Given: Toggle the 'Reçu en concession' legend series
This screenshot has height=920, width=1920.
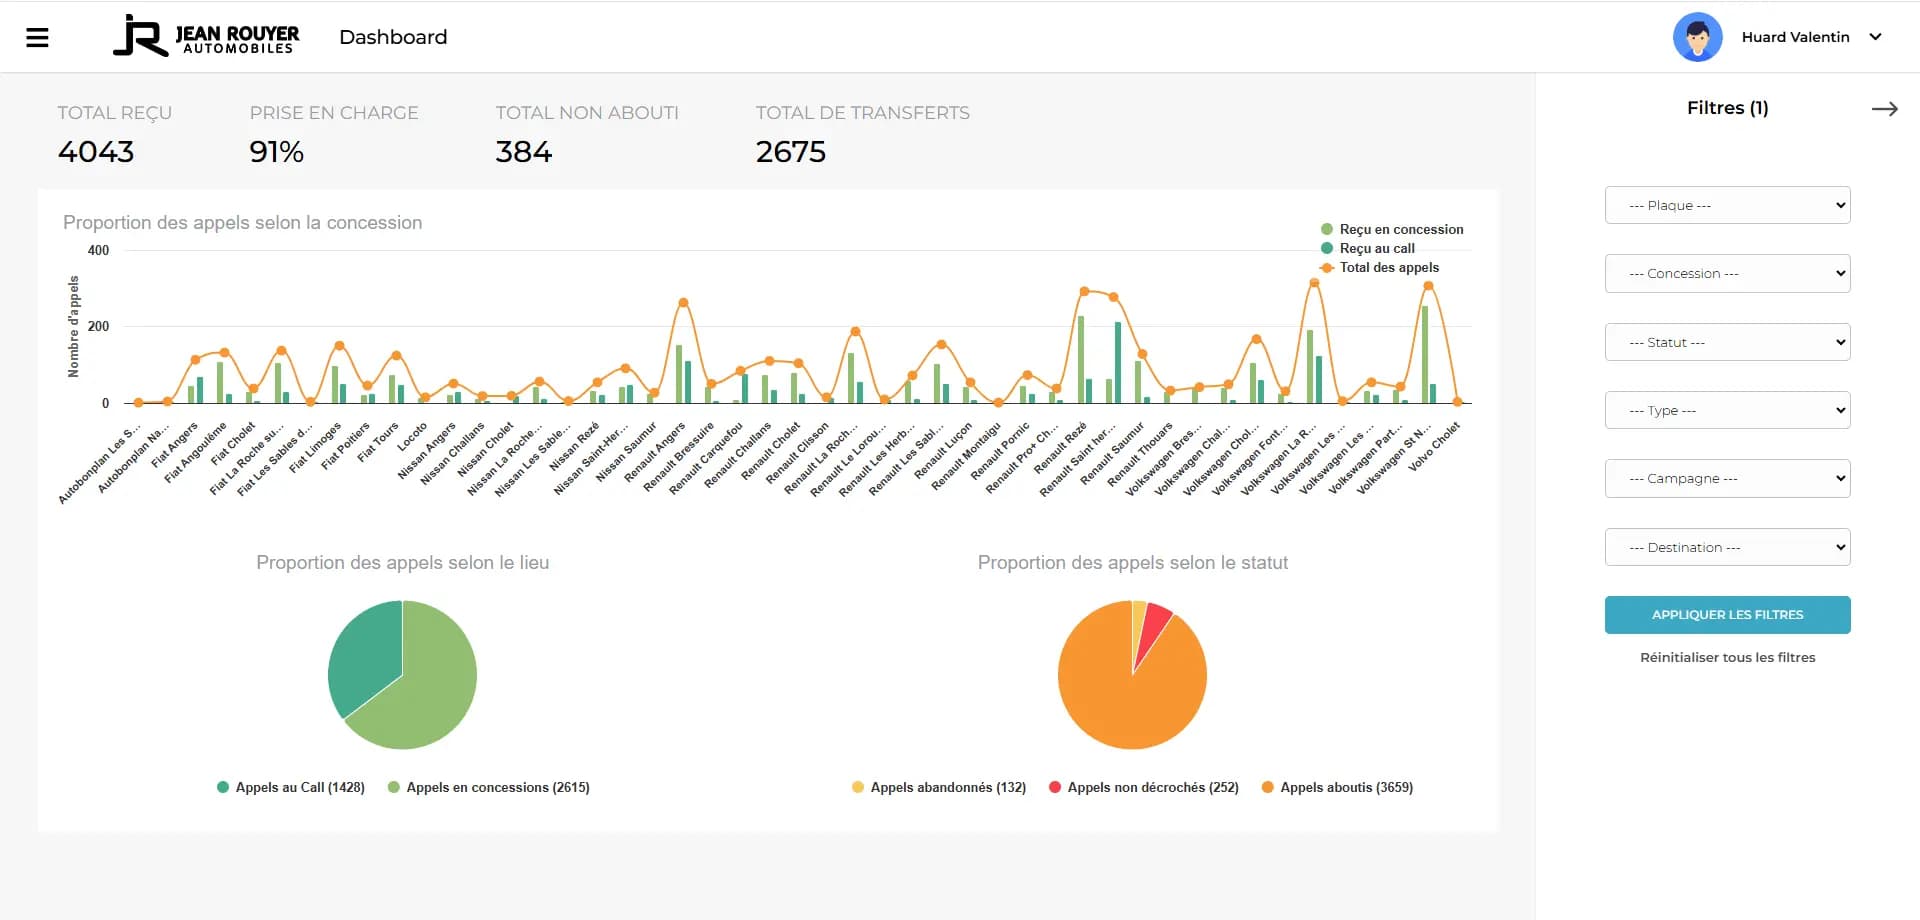Looking at the screenshot, I should coord(1400,229).
